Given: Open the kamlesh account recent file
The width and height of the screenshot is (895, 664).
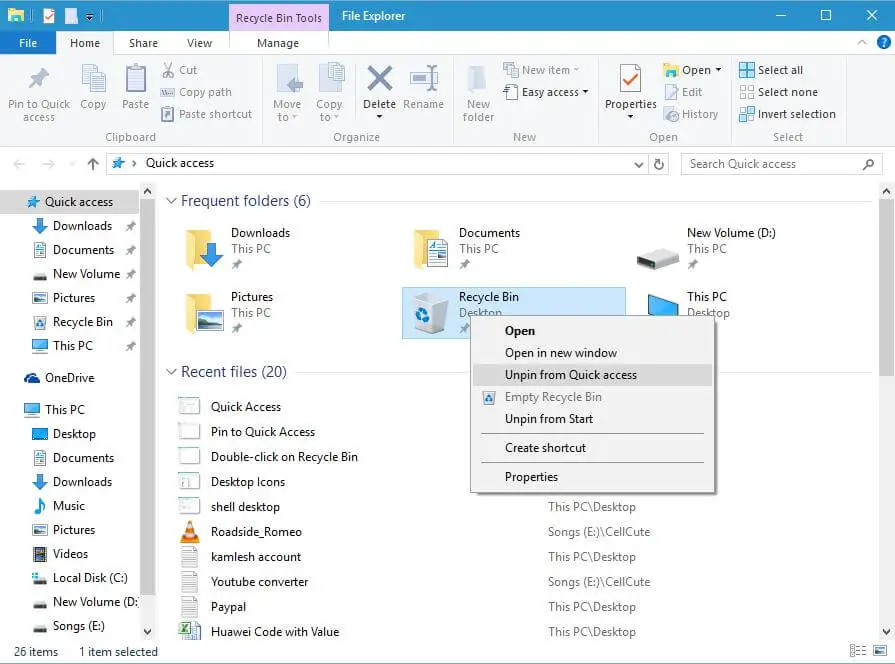Looking at the screenshot, I should coord(256,557).
